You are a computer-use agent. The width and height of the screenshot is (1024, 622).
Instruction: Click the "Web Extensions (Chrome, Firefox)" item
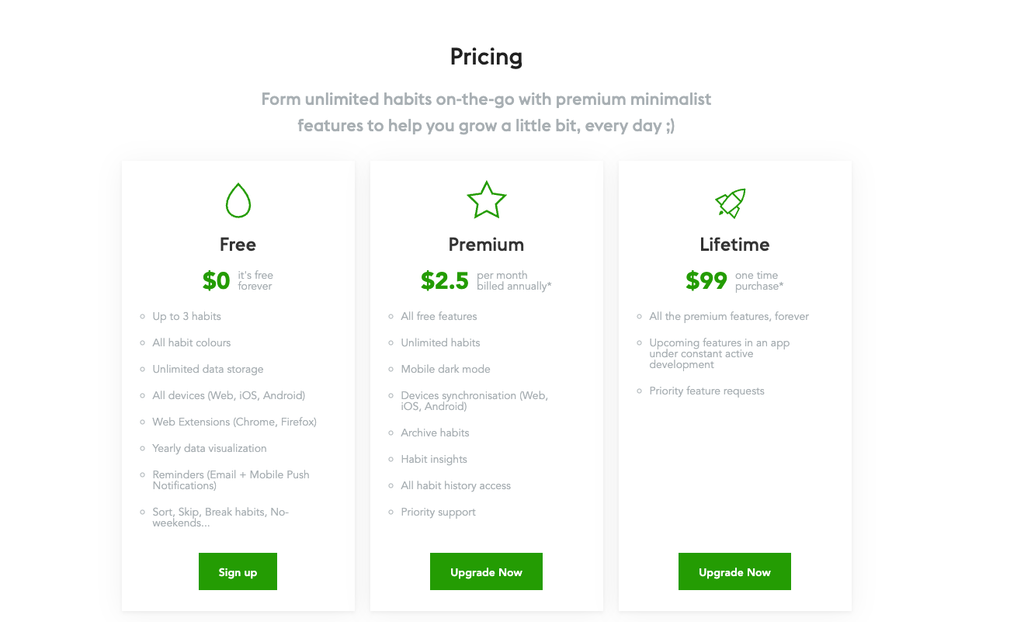(234, 422)
